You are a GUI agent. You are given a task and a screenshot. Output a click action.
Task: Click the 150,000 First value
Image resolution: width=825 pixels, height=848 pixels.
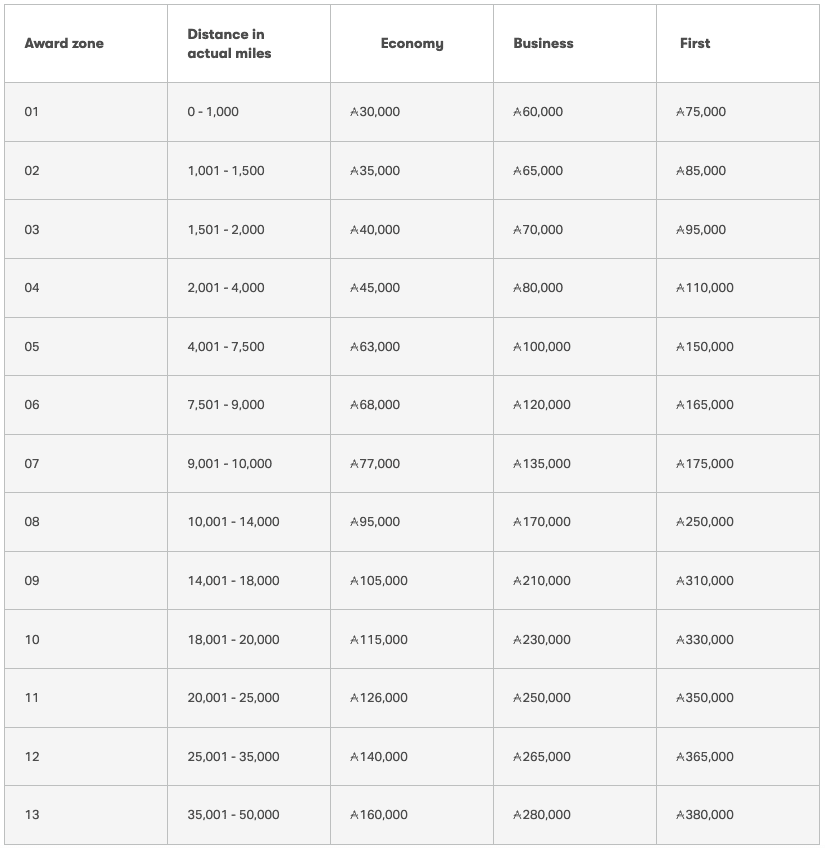click(705, 347)
